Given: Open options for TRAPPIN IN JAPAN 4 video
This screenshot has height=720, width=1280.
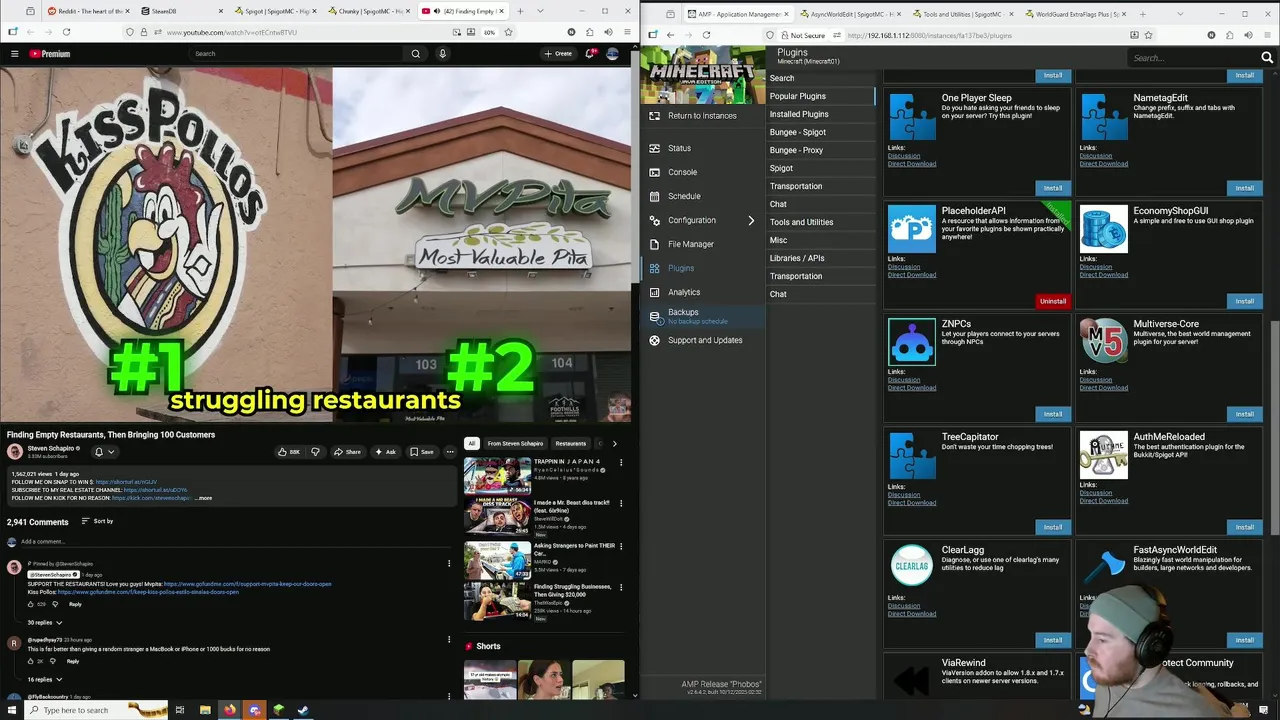Looking at the screenshot, I should [x=621, y=463].
